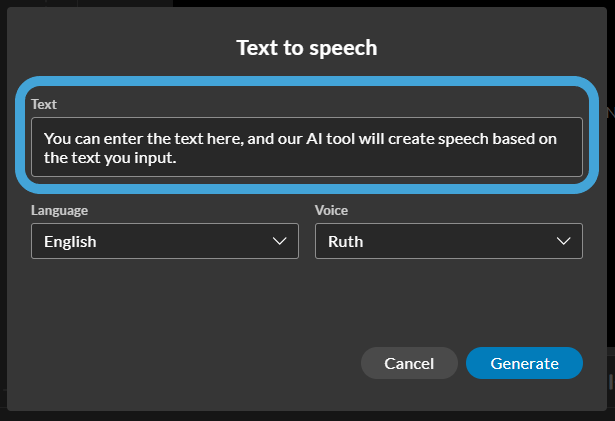The image size is (615, 421).
Task: Select the Ruth value in Voice field
Action: tap(346, 241)
